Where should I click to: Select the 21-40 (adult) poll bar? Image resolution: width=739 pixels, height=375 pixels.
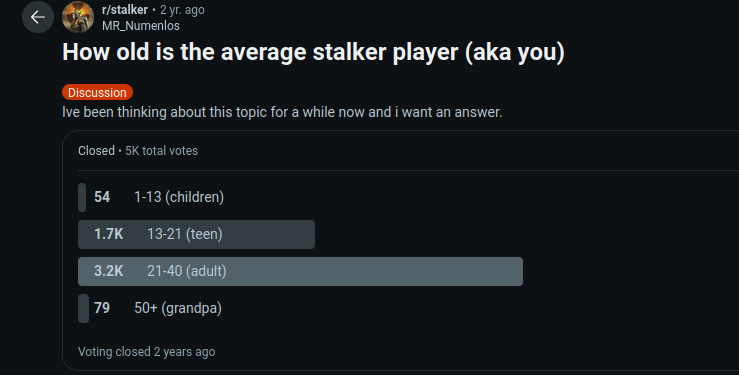tap(300, 271)
